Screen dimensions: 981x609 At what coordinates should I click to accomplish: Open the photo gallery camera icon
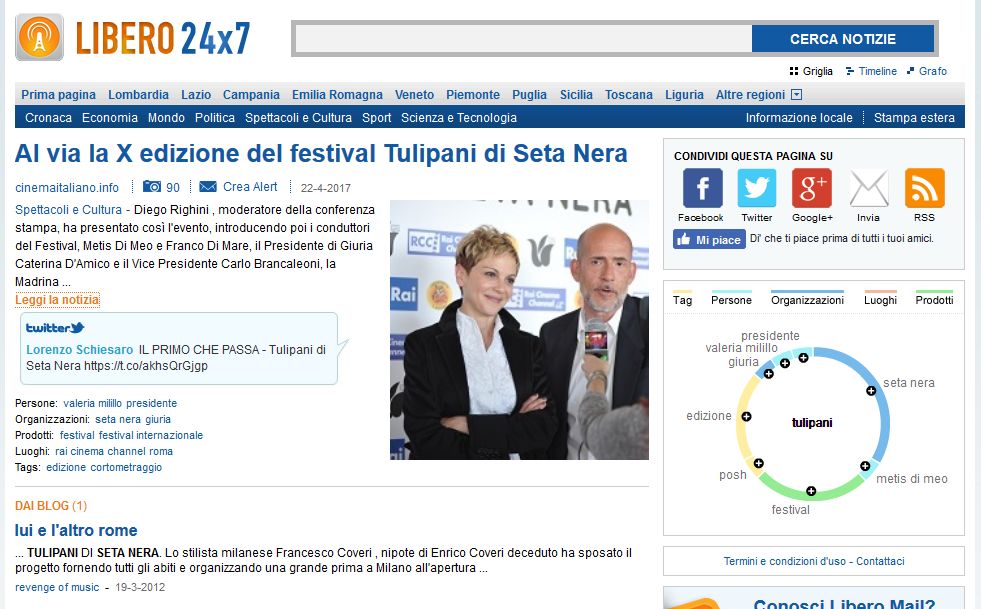152,187
